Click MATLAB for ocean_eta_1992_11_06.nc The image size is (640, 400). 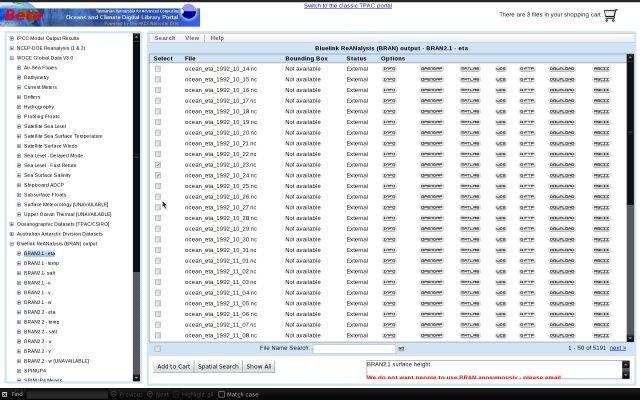coord(470,314)
